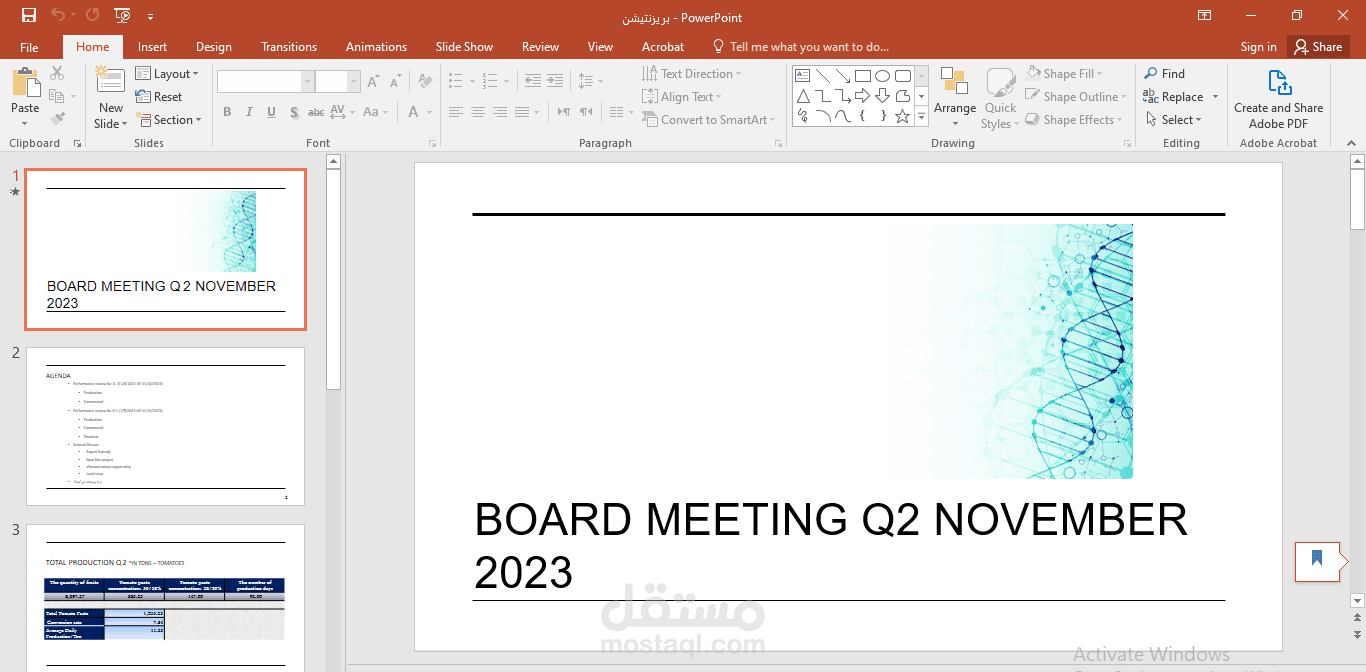Select the isosceles triangle shape
Viewport: 1366px width, 672px height.
[x=802, y=96]
